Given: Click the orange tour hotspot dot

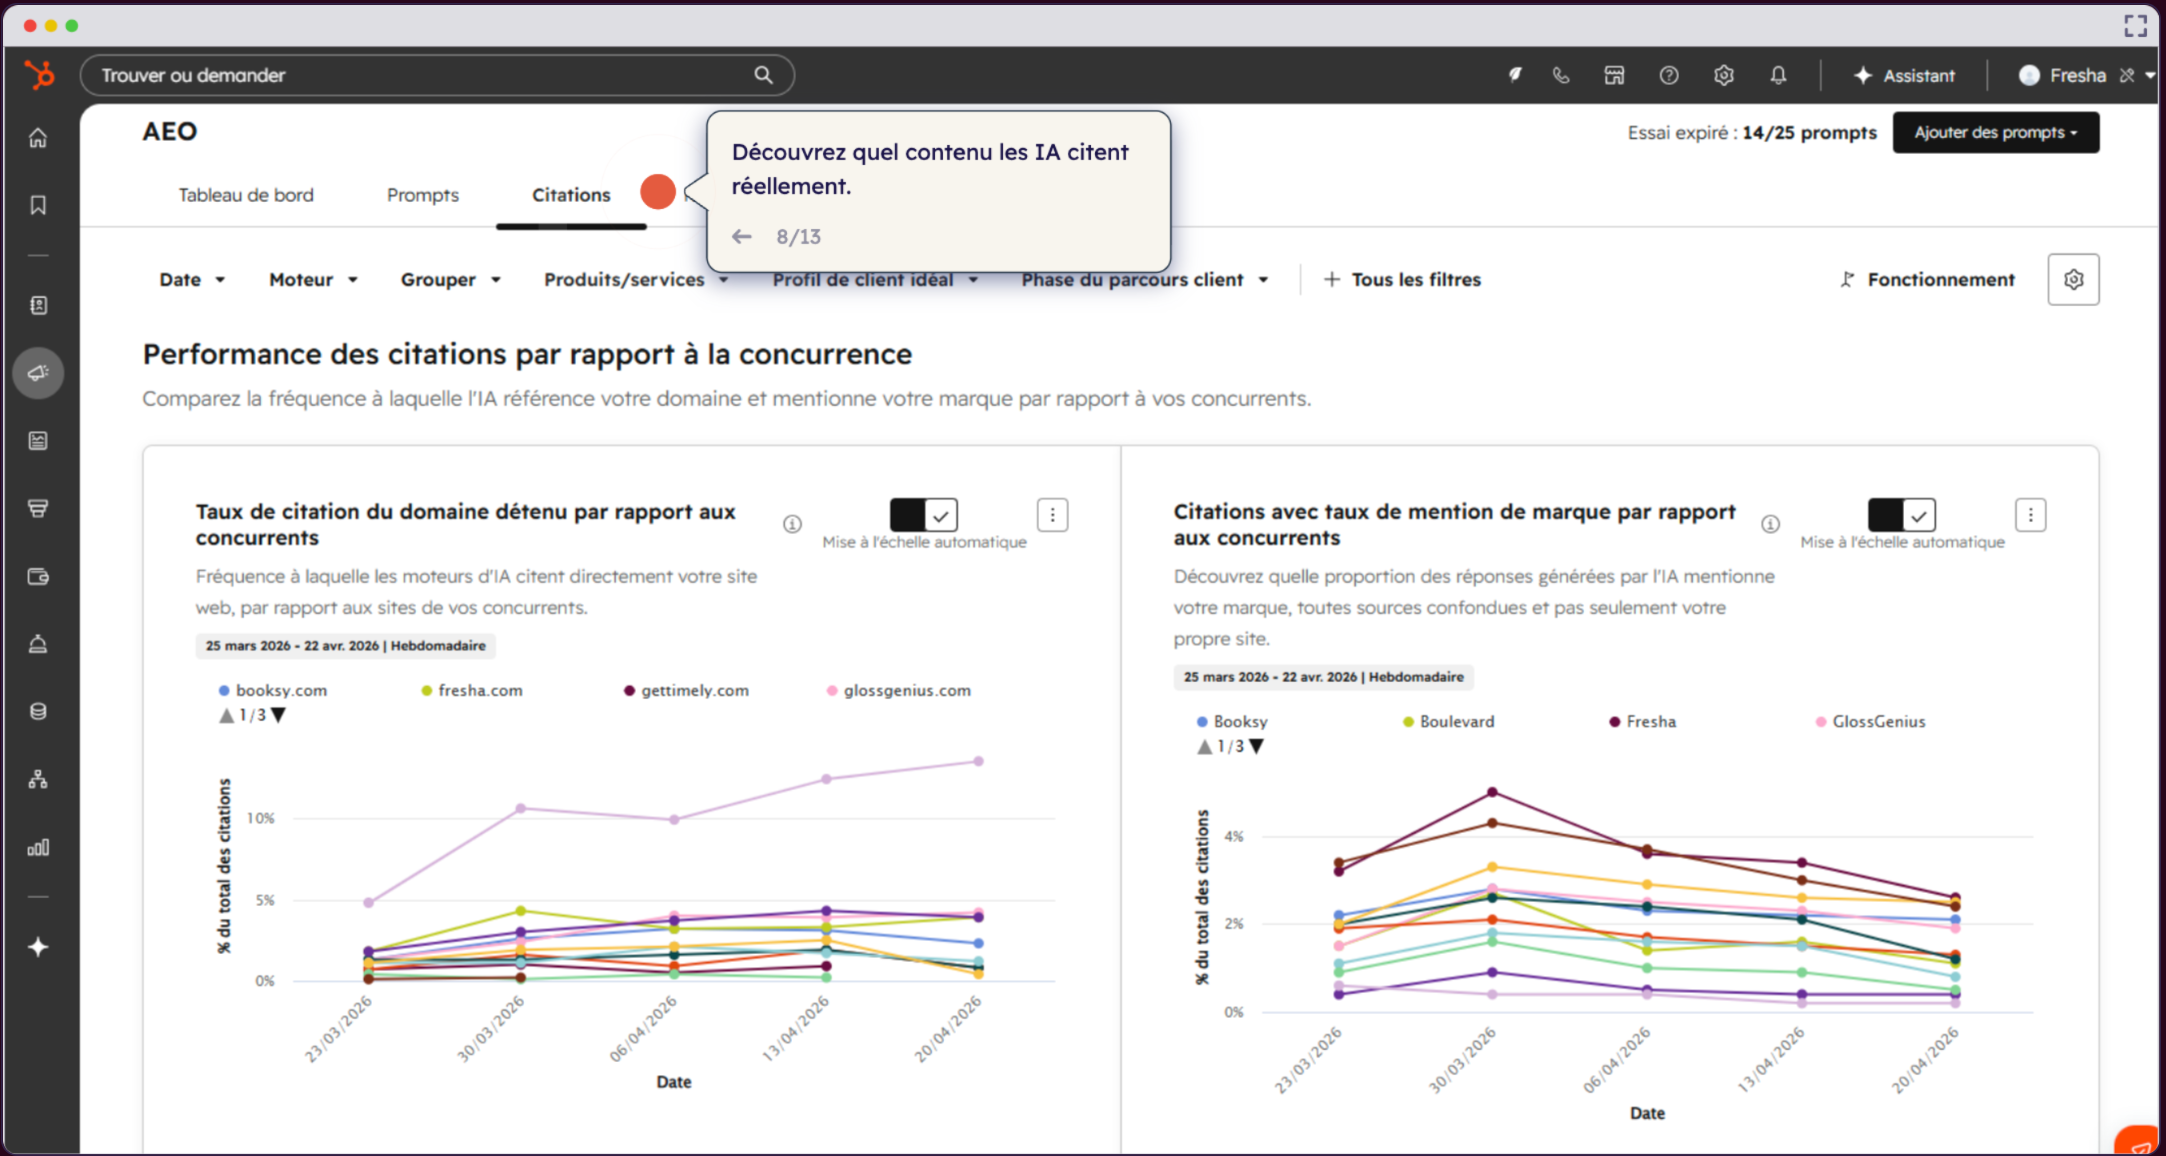Looking at the screenshot, I should [x=658, y=191].
